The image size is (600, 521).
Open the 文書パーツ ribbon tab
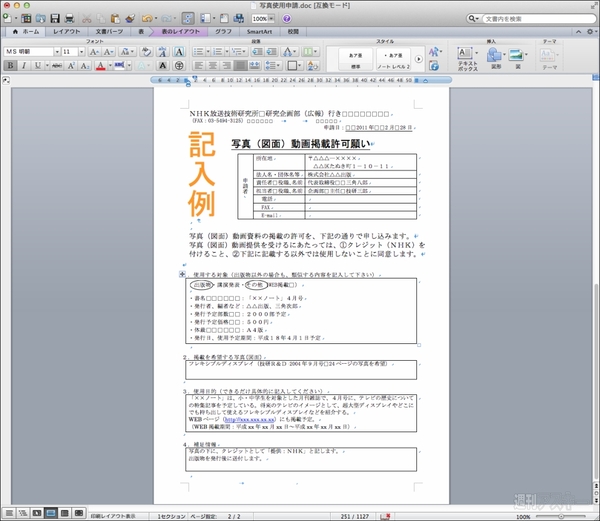tap(109, 31)
